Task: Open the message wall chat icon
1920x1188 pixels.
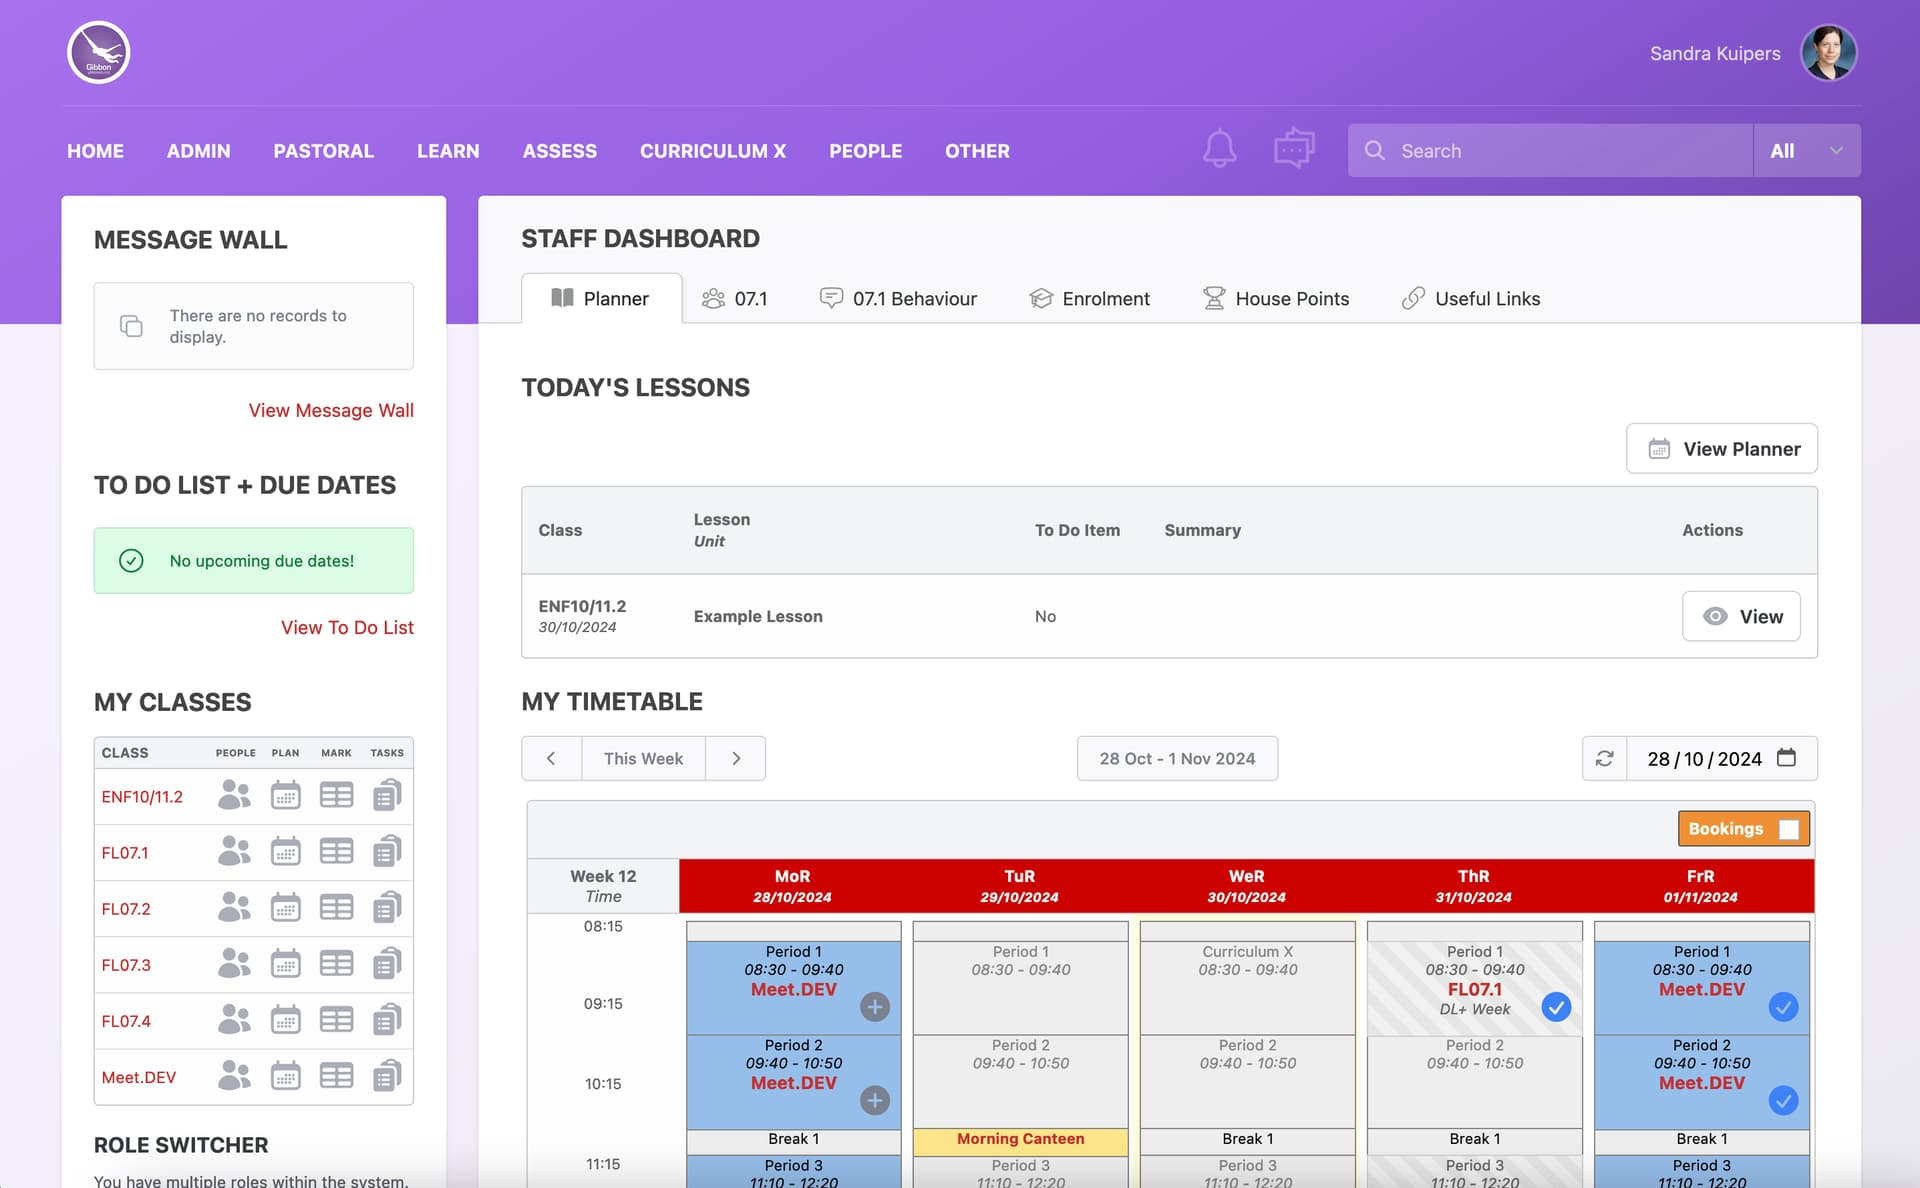Action: click(x=1294, y=149)
